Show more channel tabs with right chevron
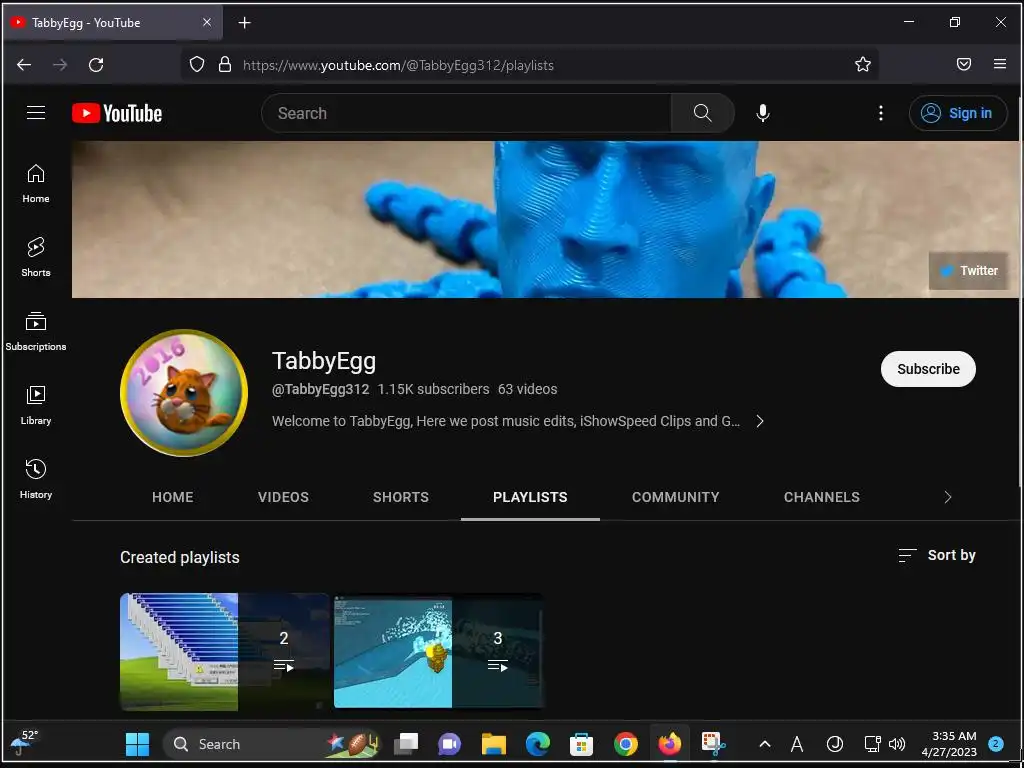This screenshot has height=768, width=1024. [x=948, y=498]
